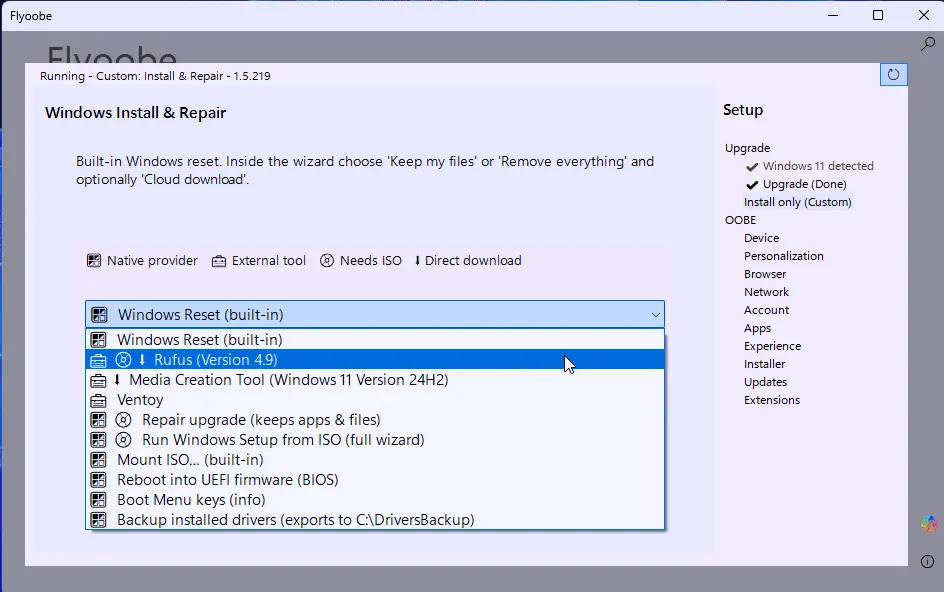Viewport: 944px width, 592px height.
Task: Click the native icon beside Boot Menu keys
Action: (x=98, y=500)
